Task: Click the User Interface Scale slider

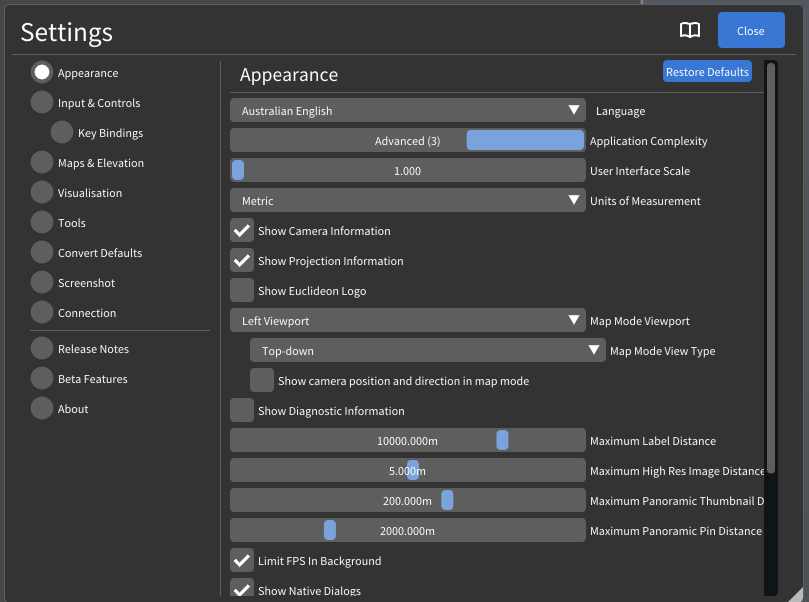Action: pyautogui.click(x=408, y=170)
